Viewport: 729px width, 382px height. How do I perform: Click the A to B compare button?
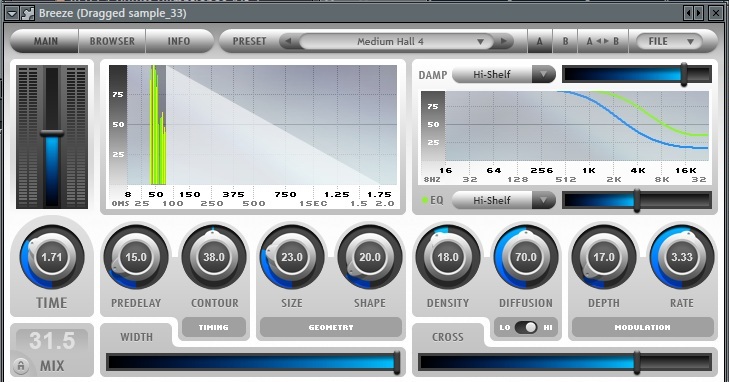603,41
